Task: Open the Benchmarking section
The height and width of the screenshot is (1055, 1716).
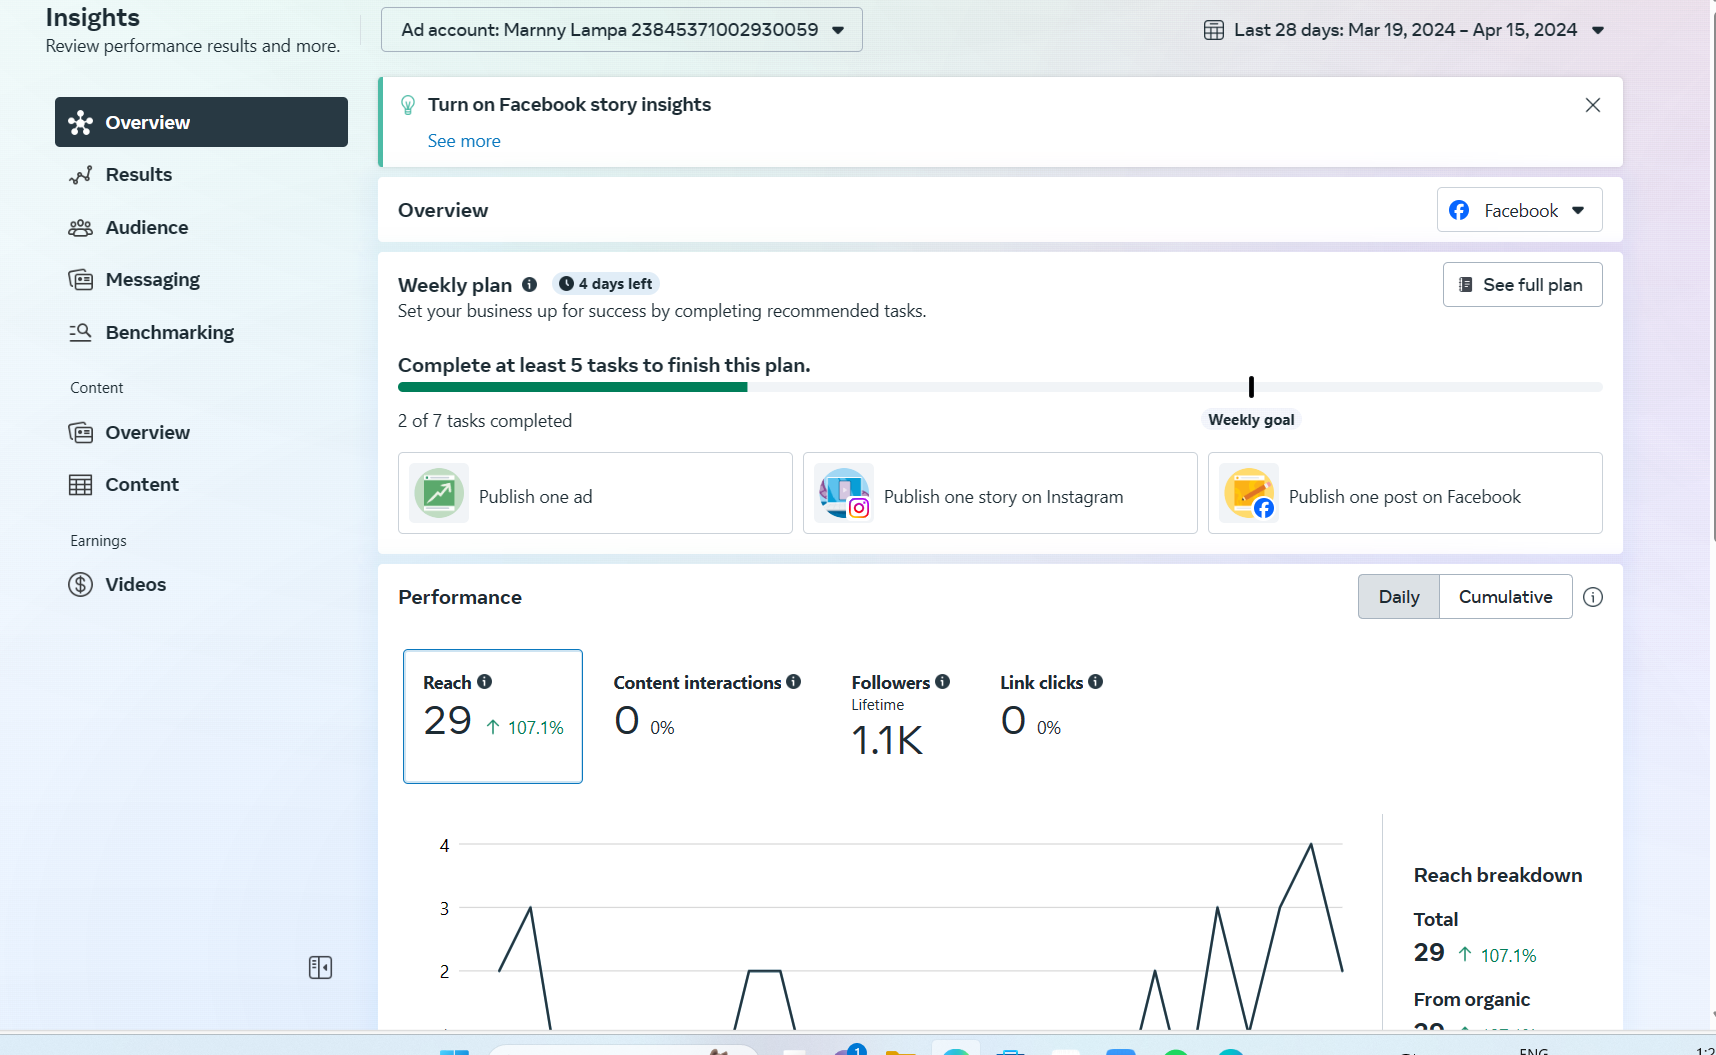Action: click(201, 332)
